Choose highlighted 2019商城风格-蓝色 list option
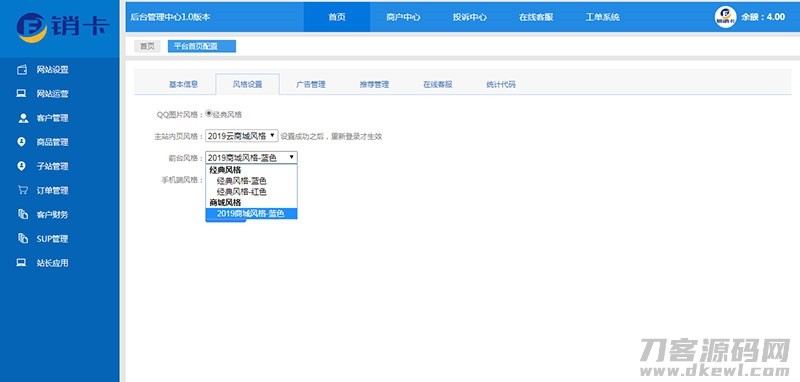 [x=251, y=214]
